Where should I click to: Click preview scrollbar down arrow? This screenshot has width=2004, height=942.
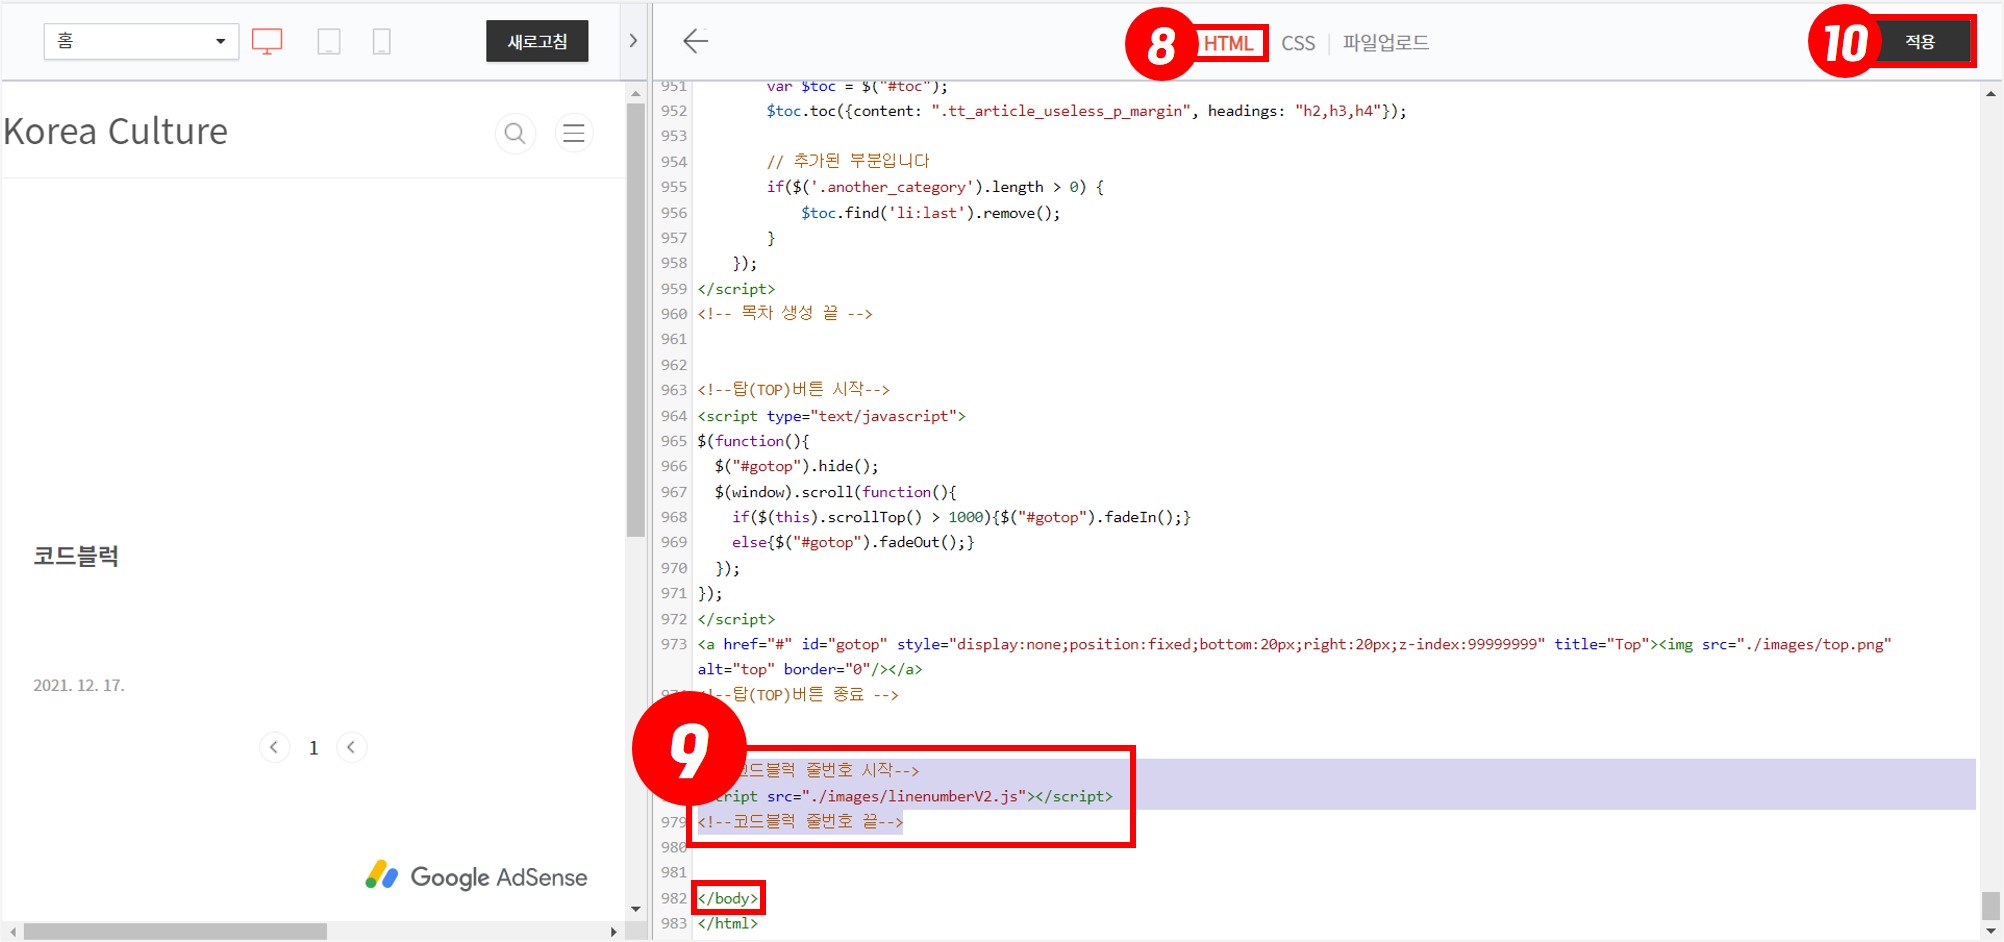(636, 909)
